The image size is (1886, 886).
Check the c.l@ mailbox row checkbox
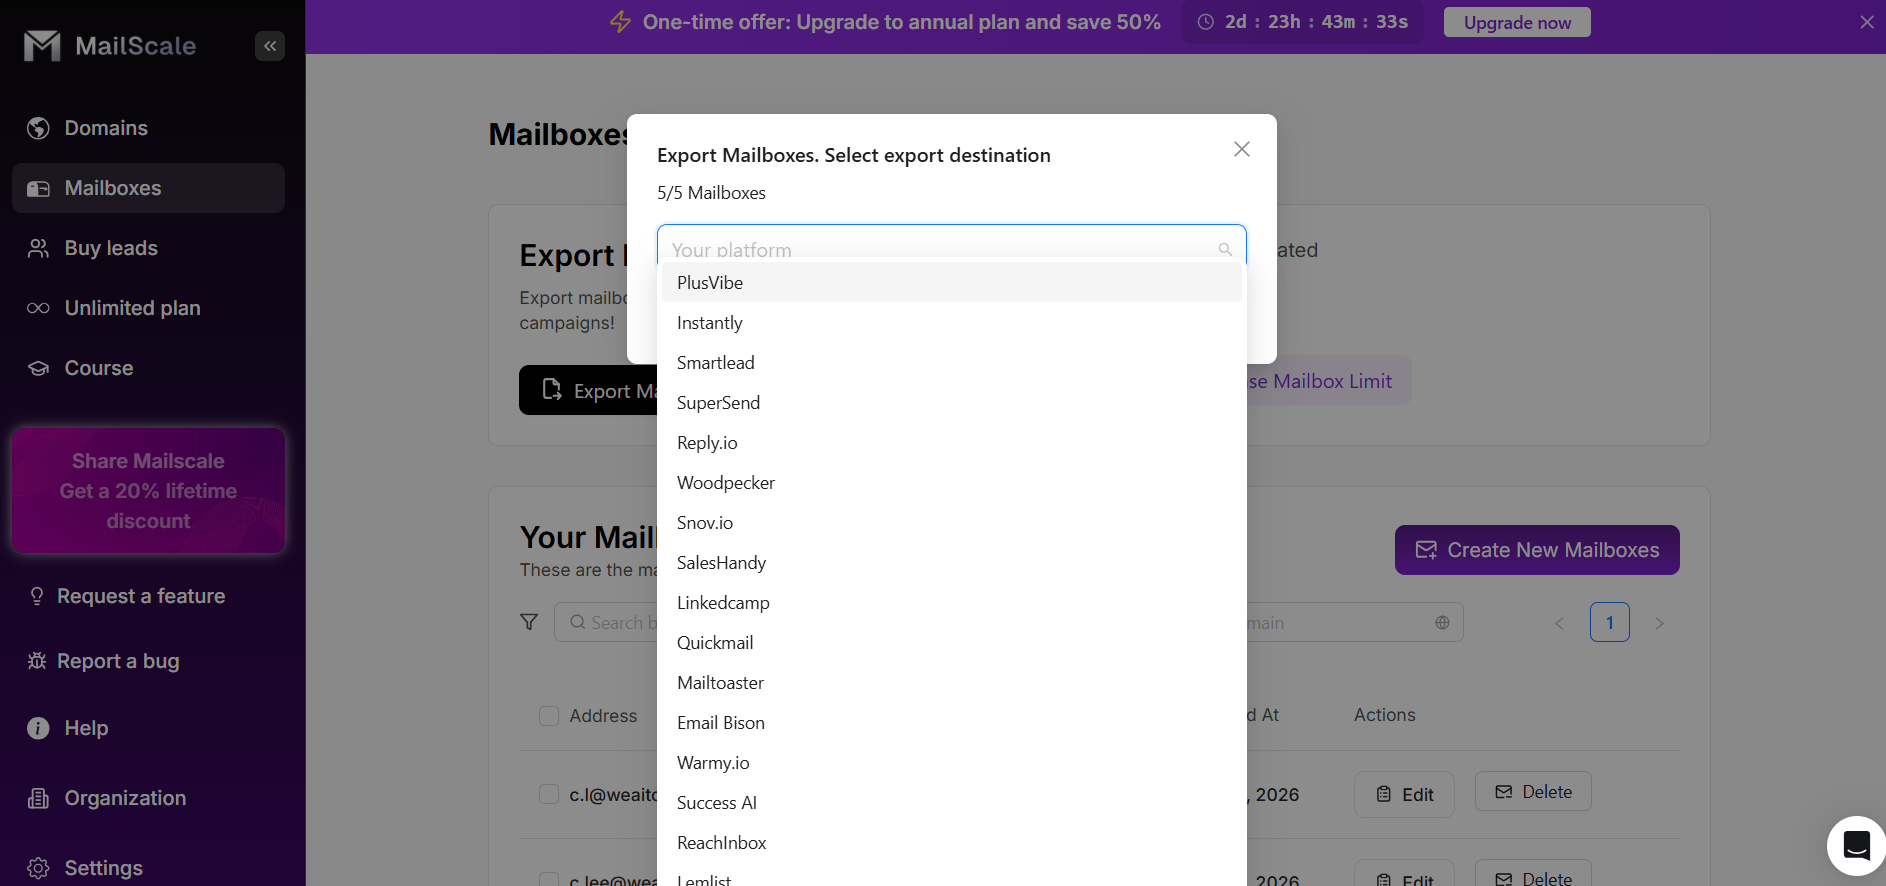[549, 794]
